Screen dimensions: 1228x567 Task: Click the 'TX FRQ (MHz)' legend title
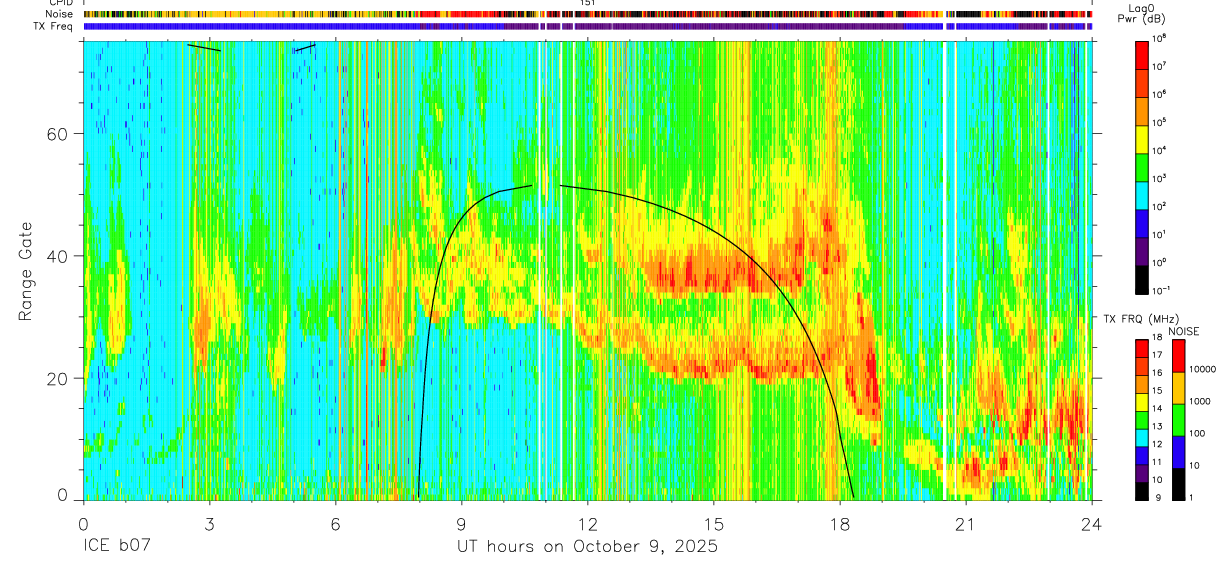(1141, 319)
